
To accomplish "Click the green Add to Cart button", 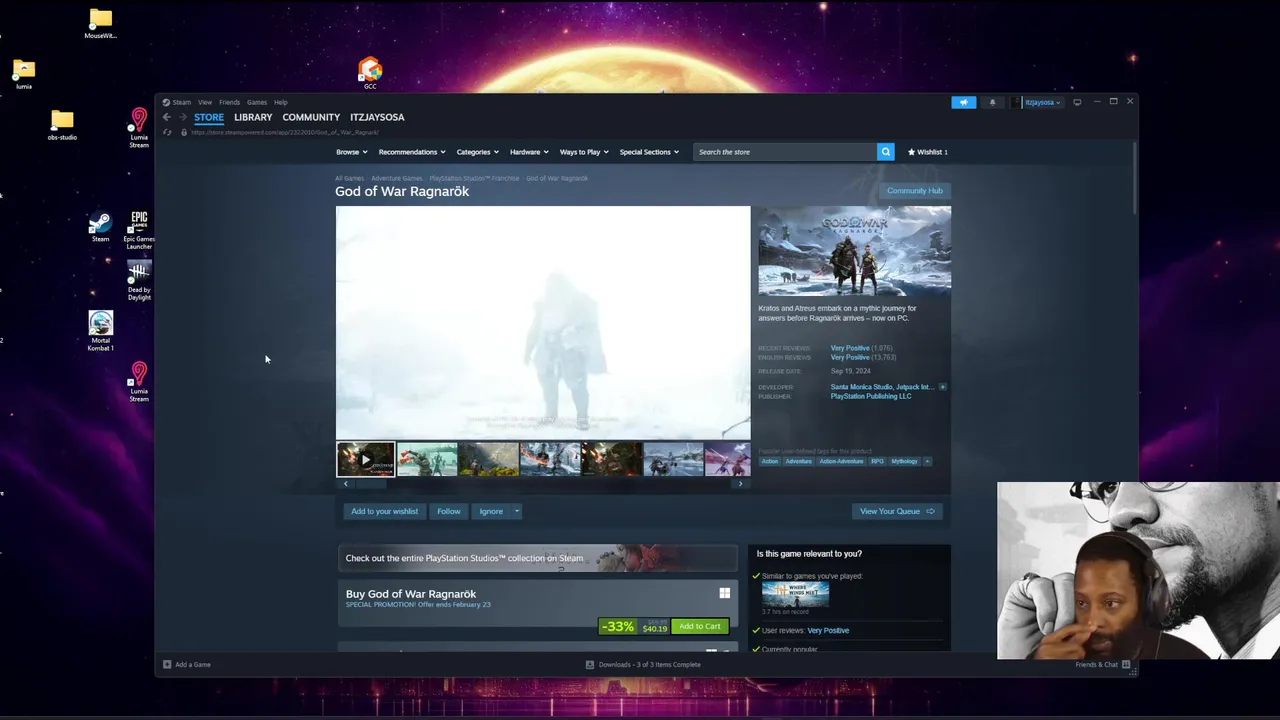I will pyautogui.click(x=699, y=626).
